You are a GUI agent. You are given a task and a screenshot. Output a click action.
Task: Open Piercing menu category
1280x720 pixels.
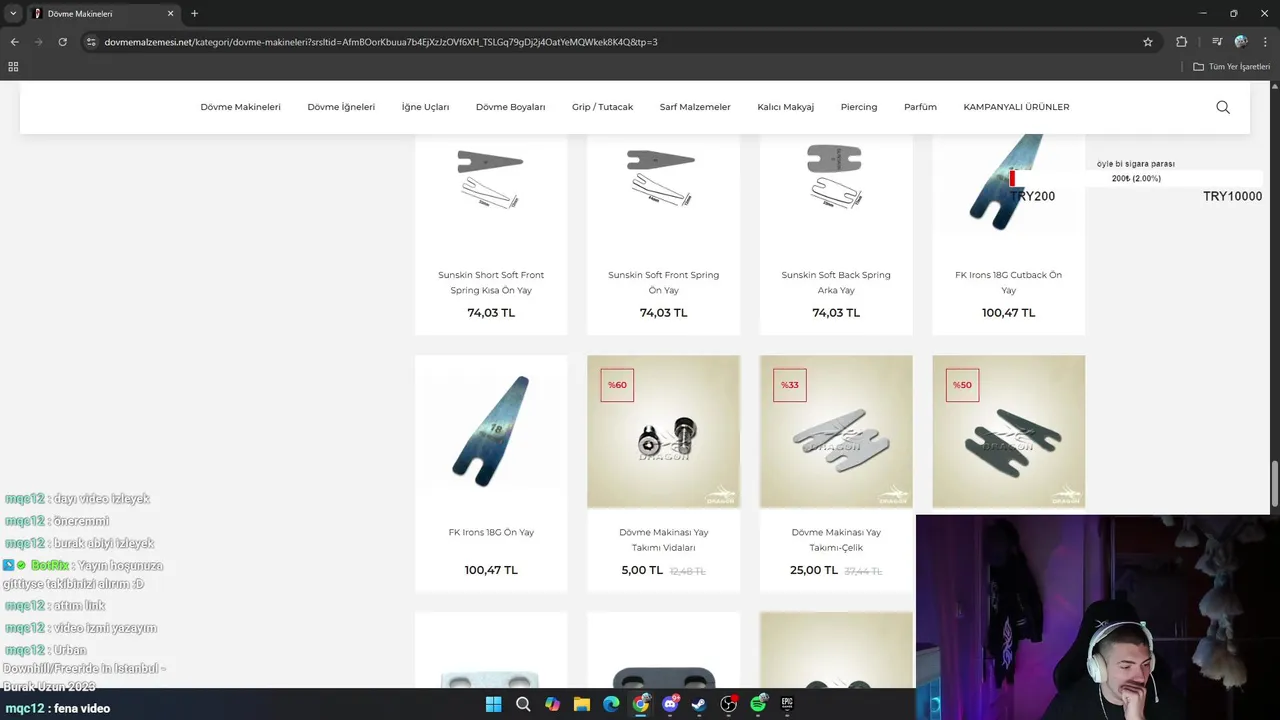coord(858,107)
